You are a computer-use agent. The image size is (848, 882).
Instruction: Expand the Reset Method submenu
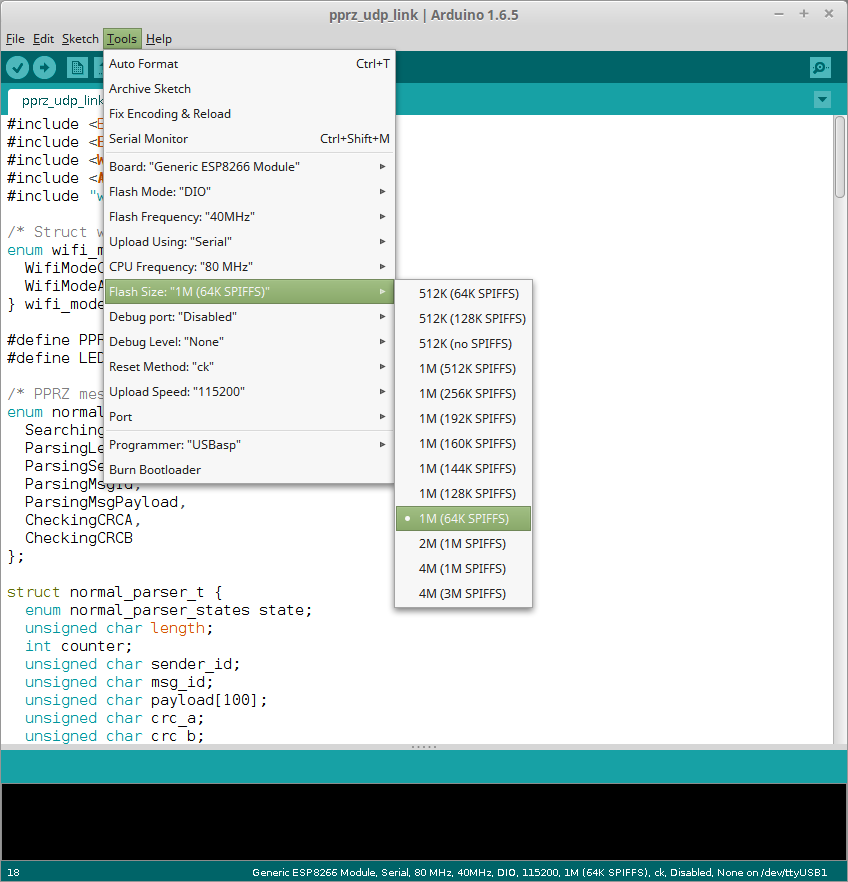pos(249,367)
